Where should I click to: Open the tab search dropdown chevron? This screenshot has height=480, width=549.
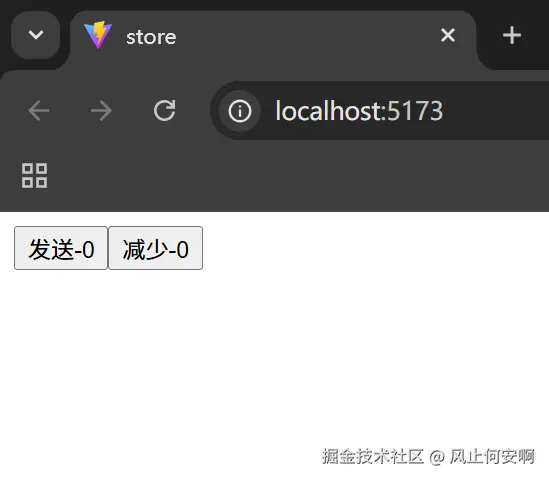click(x=36, y=35)
